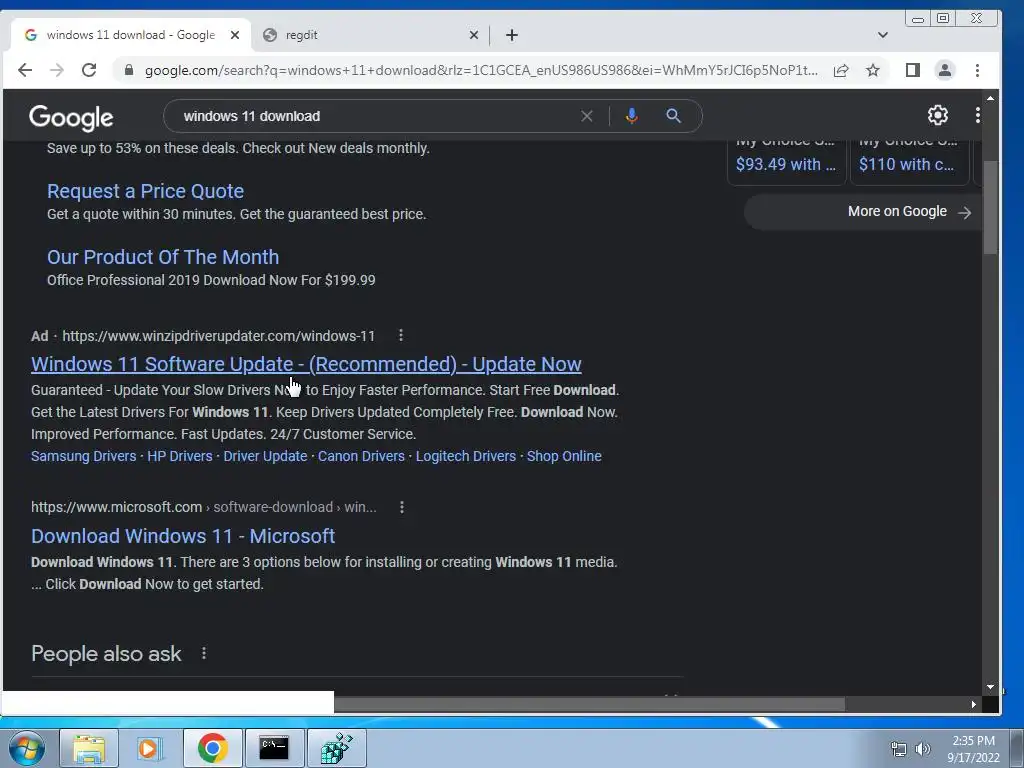This screenshot has width=1024, height=768.
Task: Close the windows 11 download tab
Action: 235,35
